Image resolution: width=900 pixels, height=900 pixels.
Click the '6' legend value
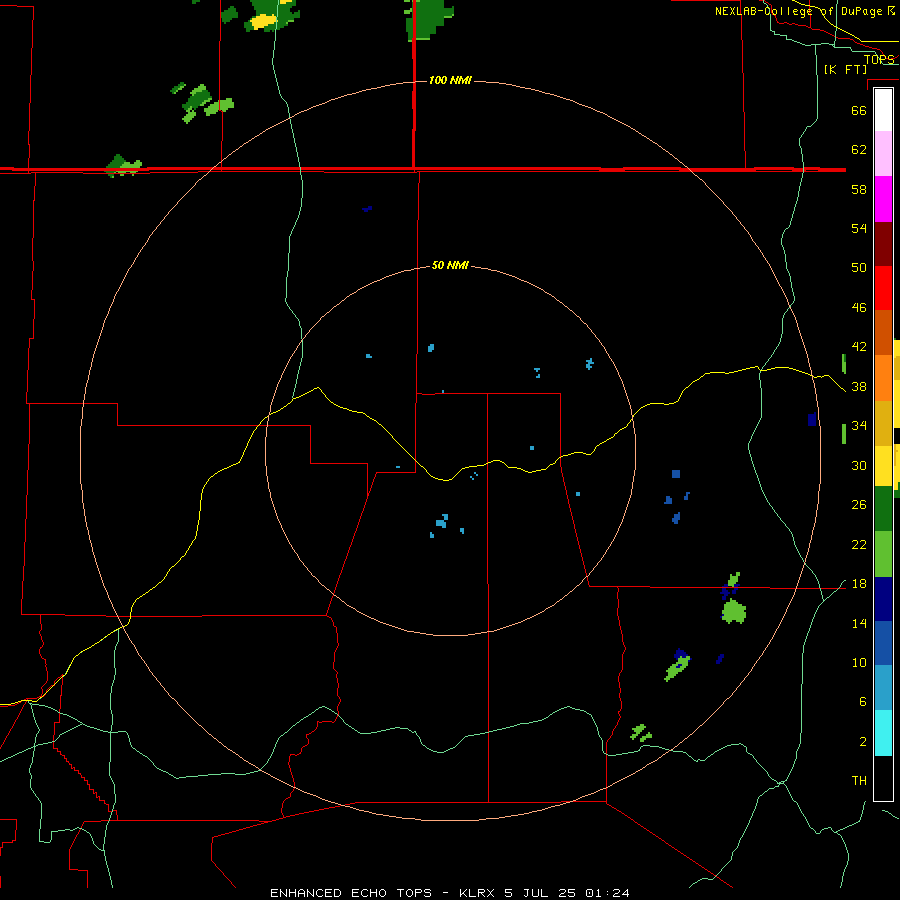tap(862, 702)
